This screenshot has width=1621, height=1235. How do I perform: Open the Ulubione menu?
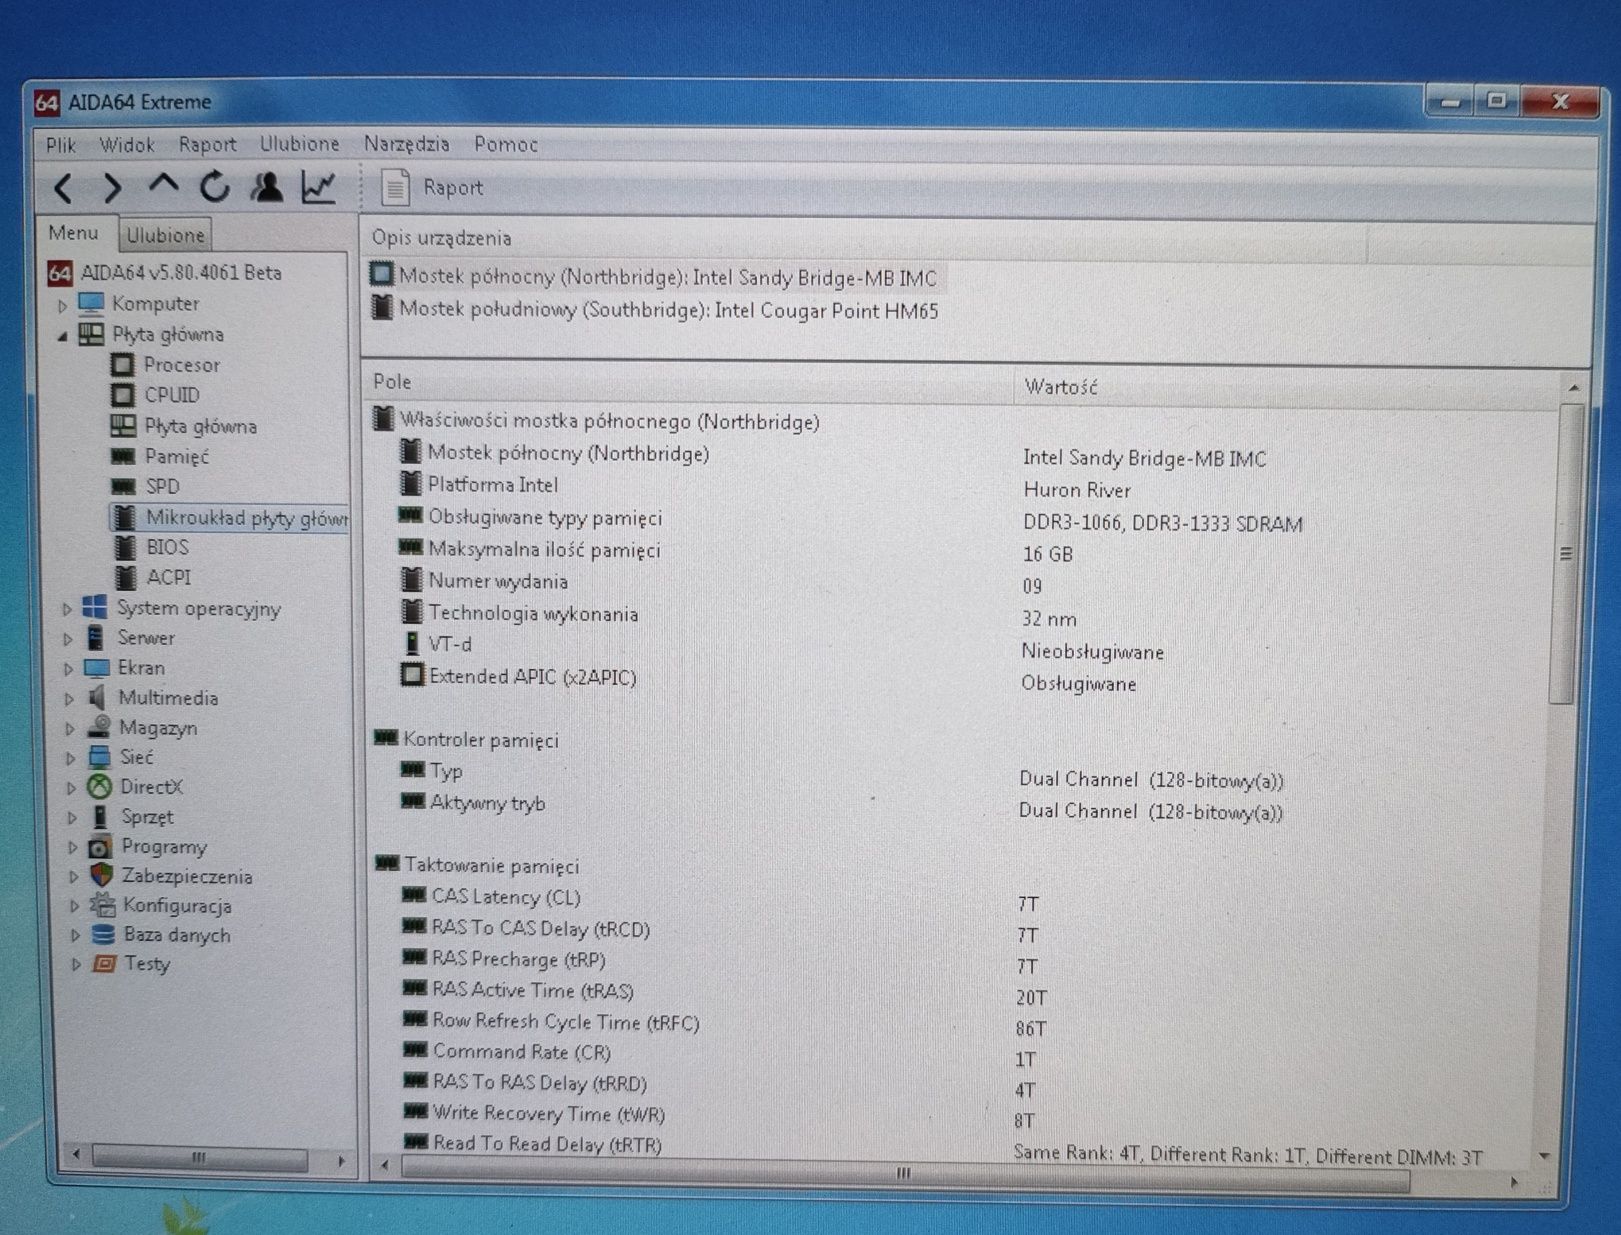click(x=299, y=144)
